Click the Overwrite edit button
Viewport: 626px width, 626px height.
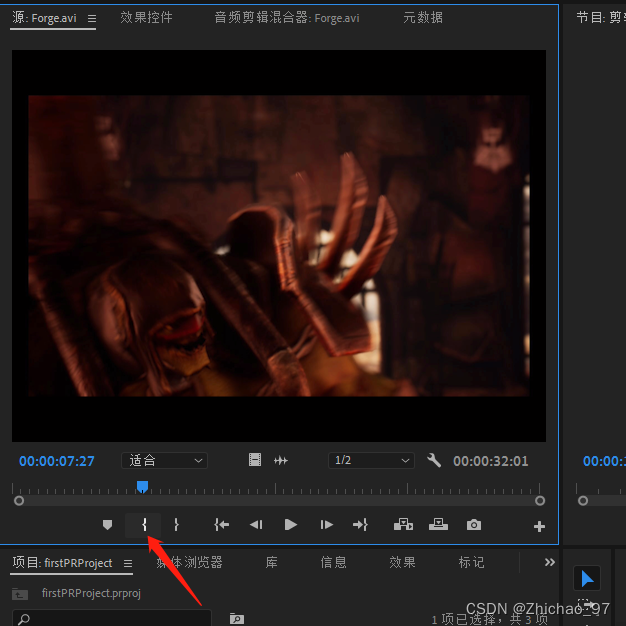(x=438, y=525)
